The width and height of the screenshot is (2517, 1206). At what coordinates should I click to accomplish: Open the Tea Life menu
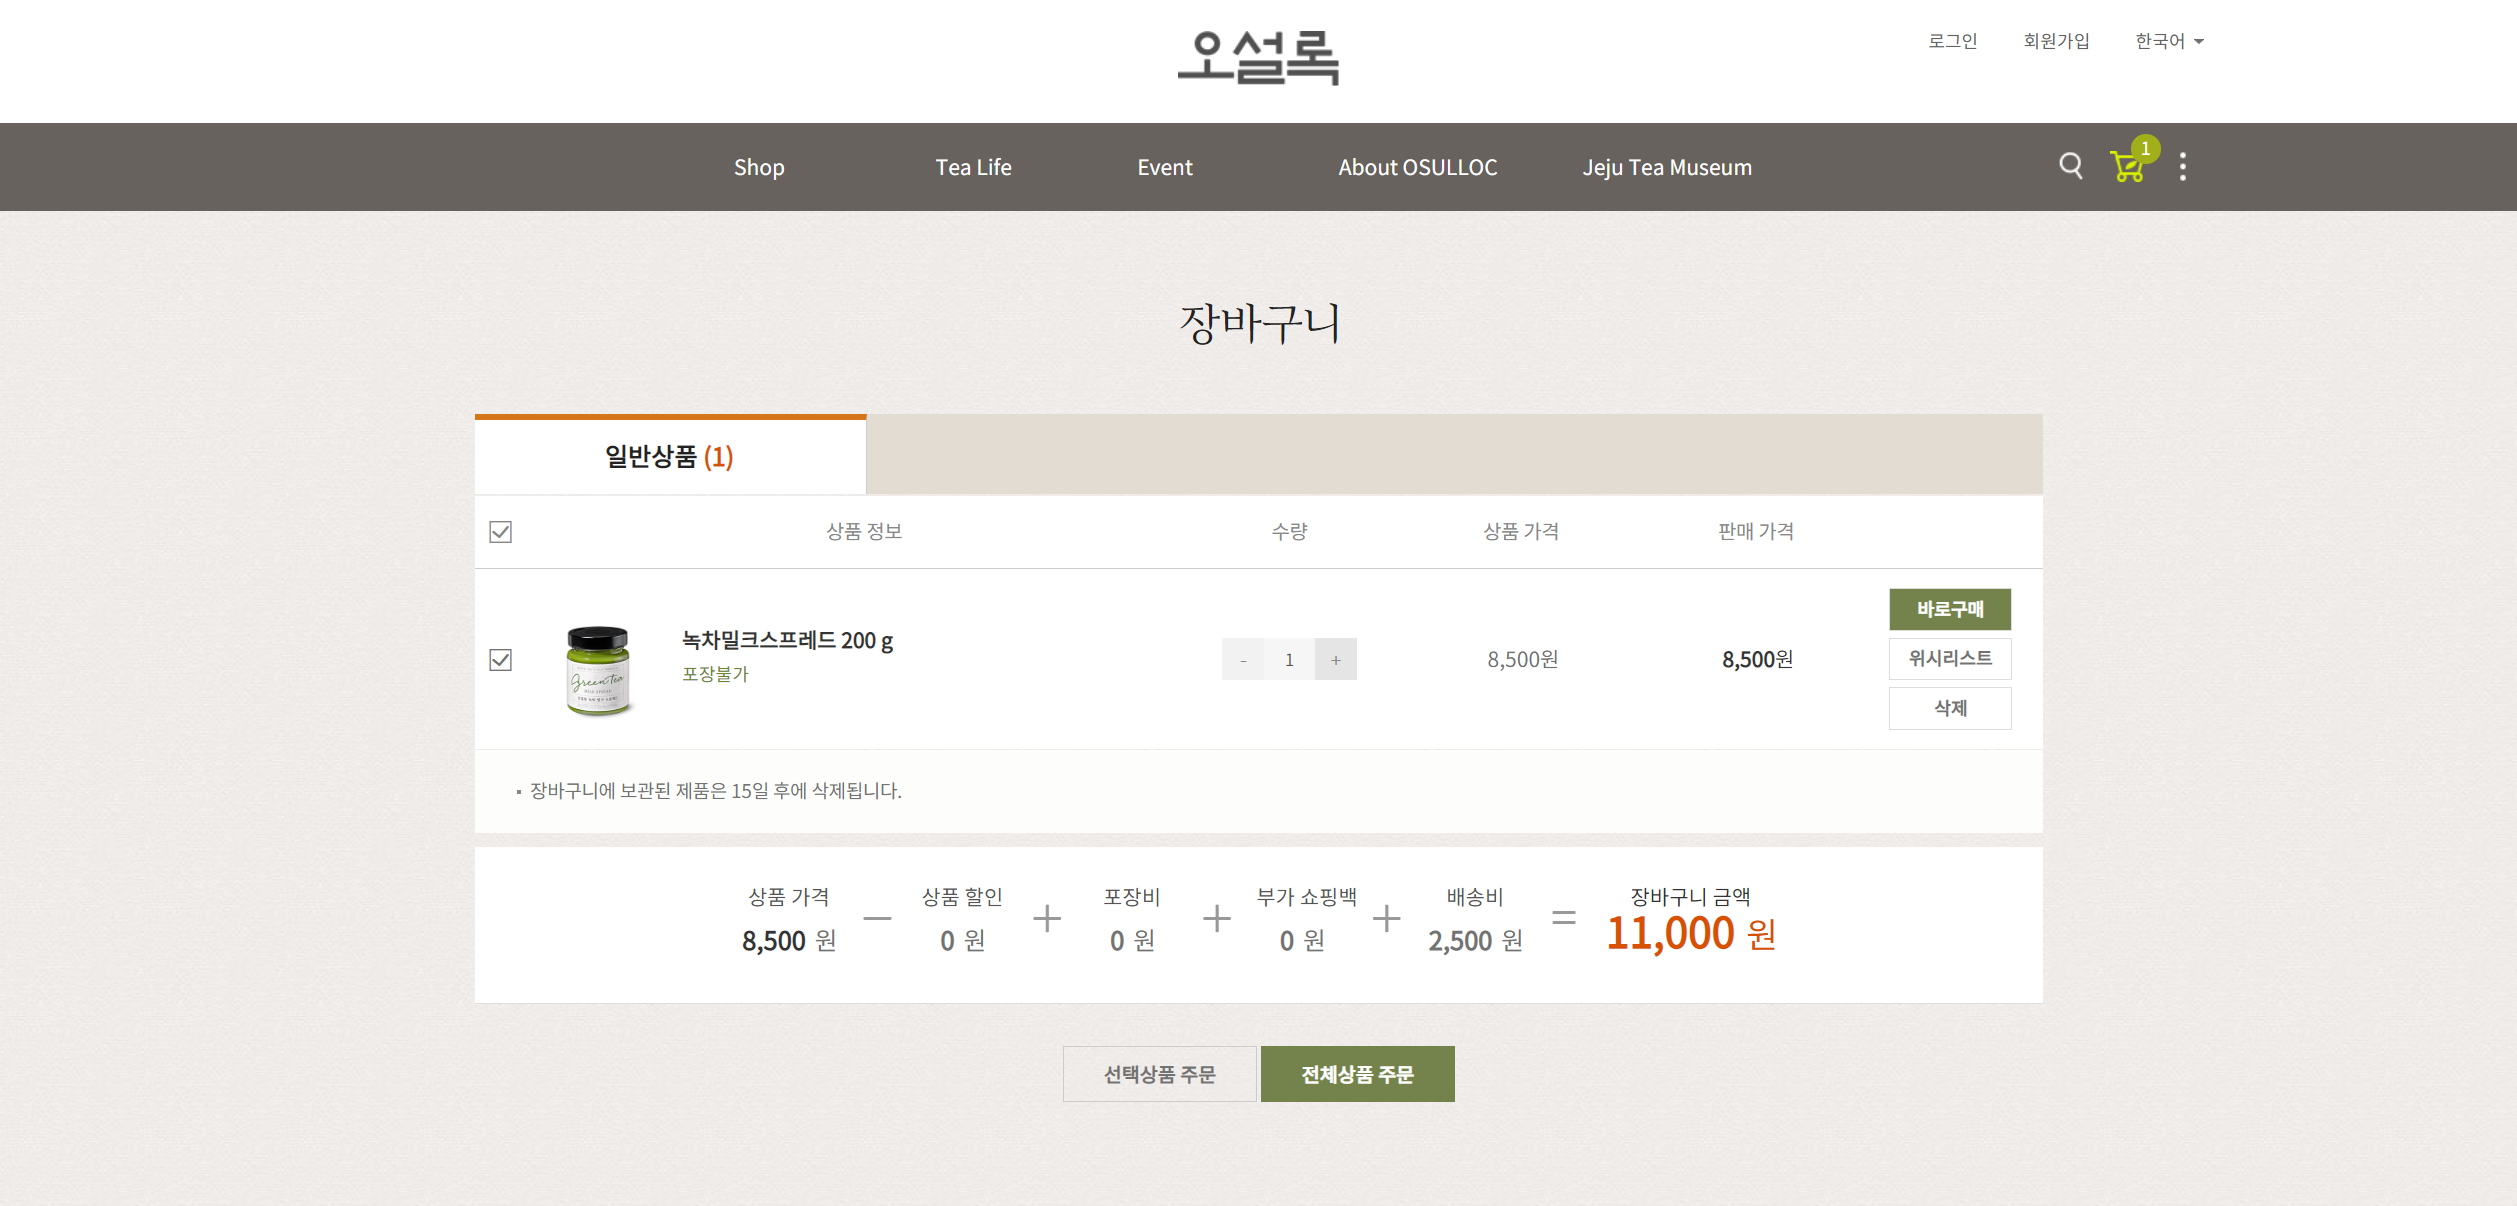pyautogui.click(x=973, y=167)
